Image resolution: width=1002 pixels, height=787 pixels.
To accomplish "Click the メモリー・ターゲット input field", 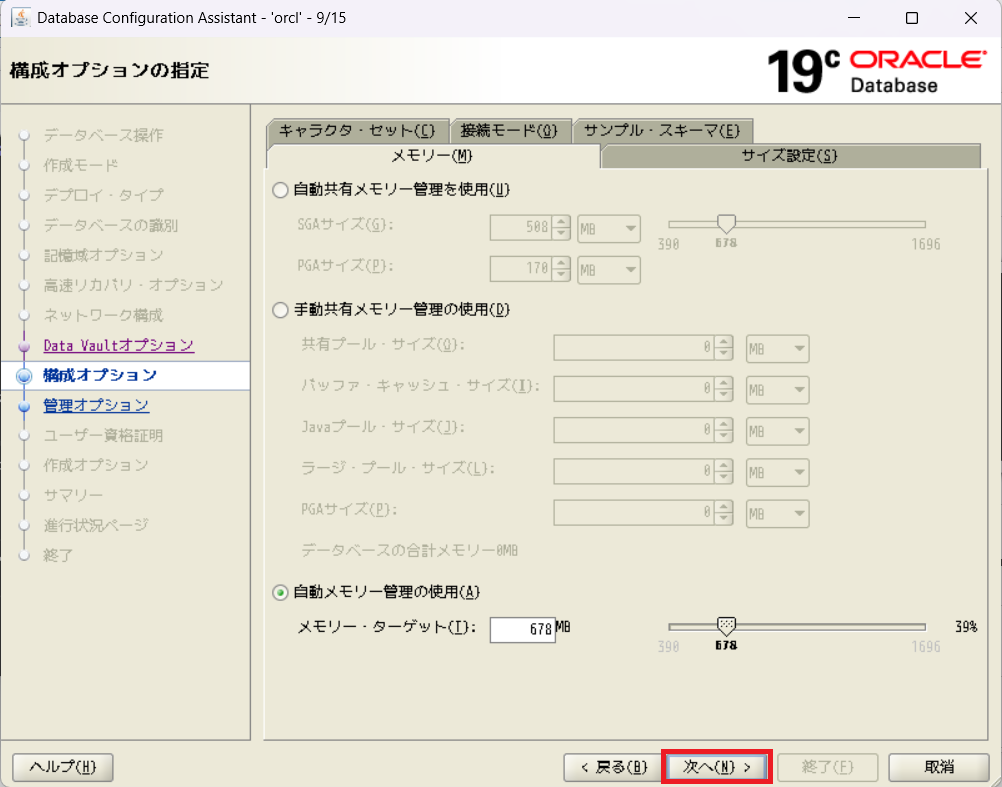I will point(522,629).
